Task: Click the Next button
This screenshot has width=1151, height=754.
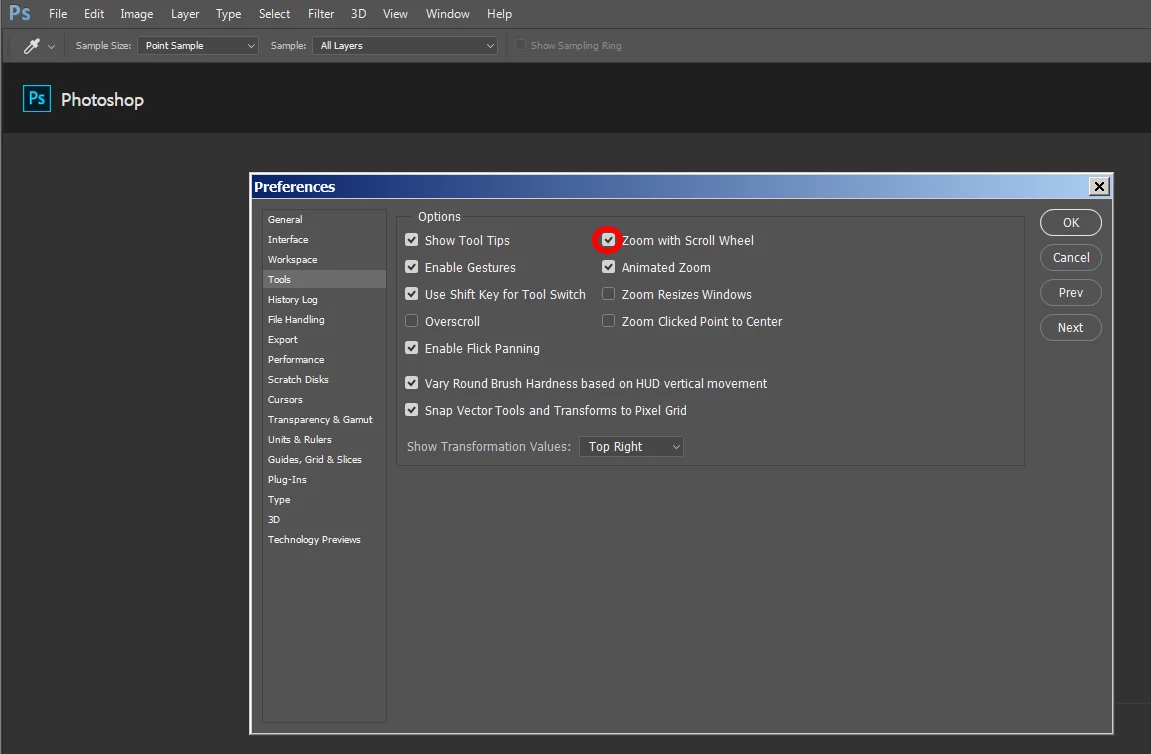Action: [x=1071, y=327]
